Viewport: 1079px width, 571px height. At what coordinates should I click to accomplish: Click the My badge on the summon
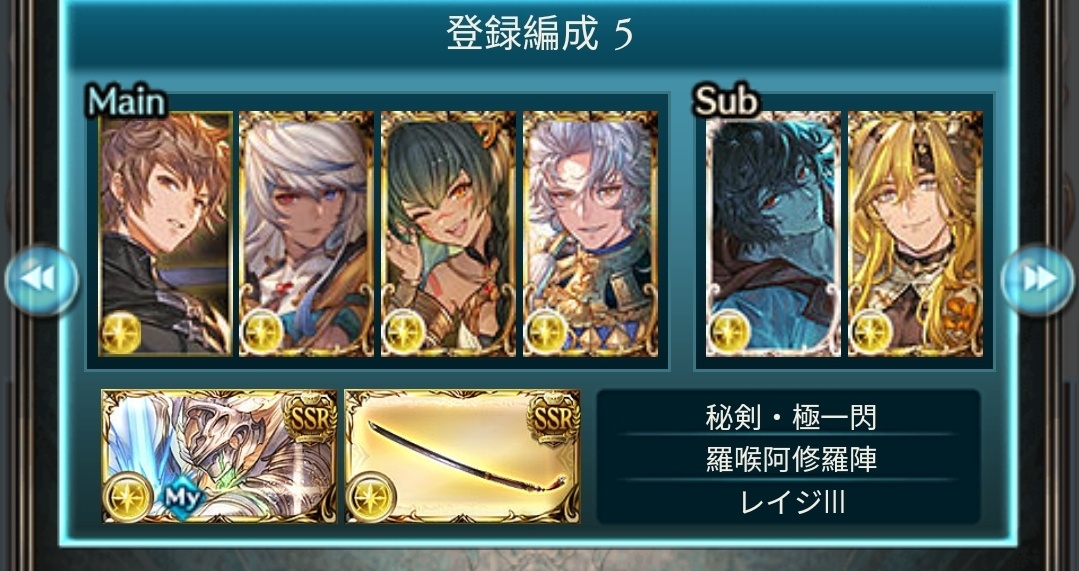[x=183, y=496]
